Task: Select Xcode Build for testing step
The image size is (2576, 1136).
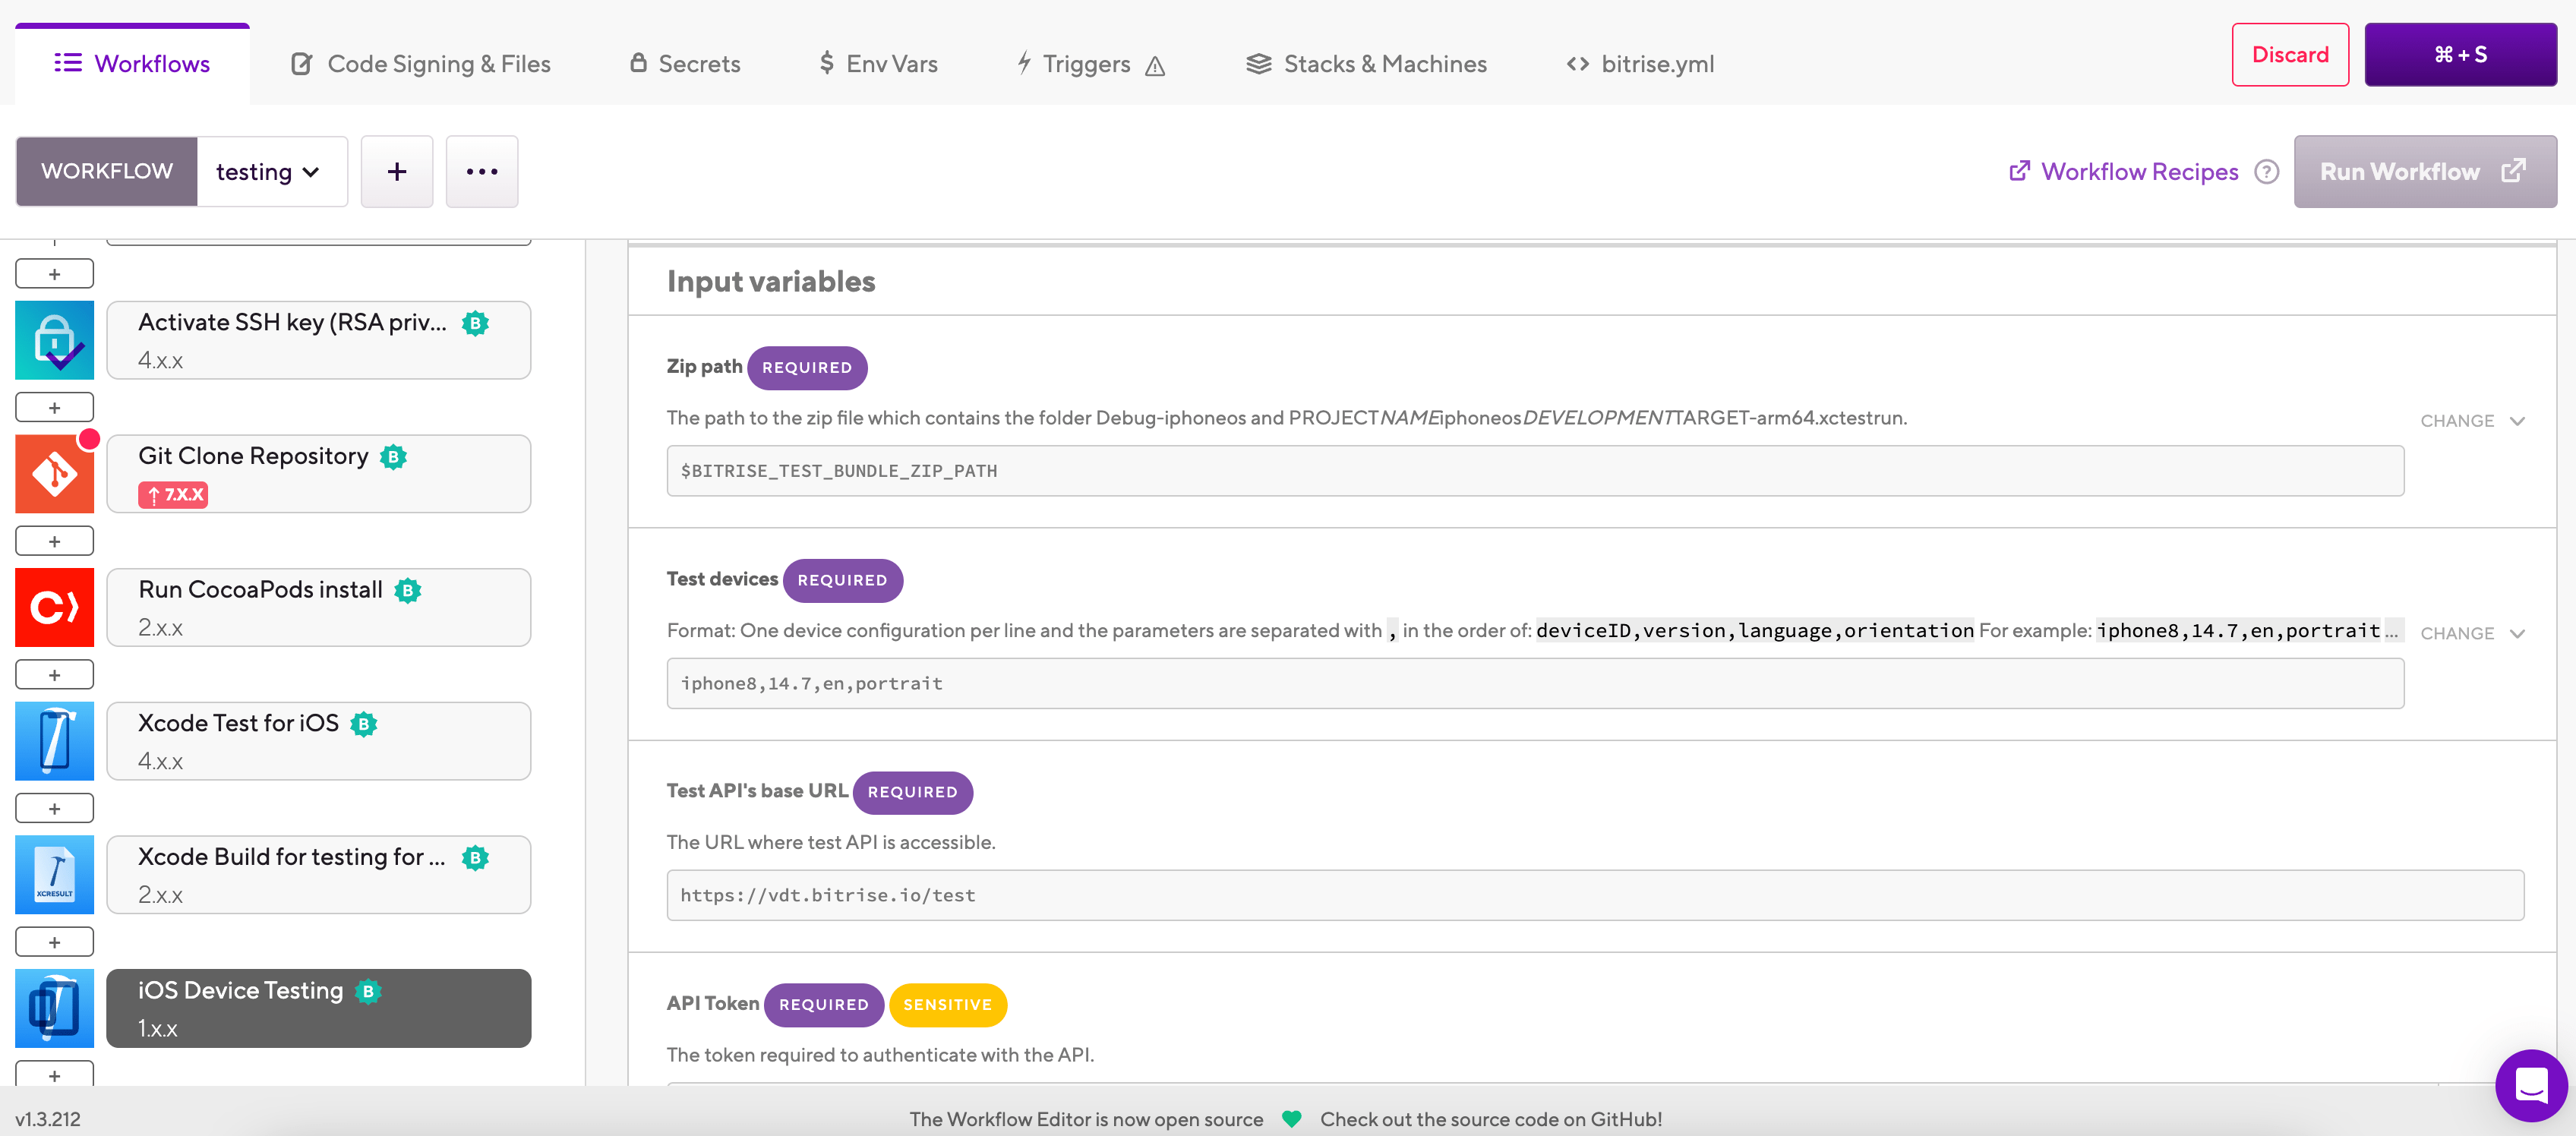Action: (319, 875)
